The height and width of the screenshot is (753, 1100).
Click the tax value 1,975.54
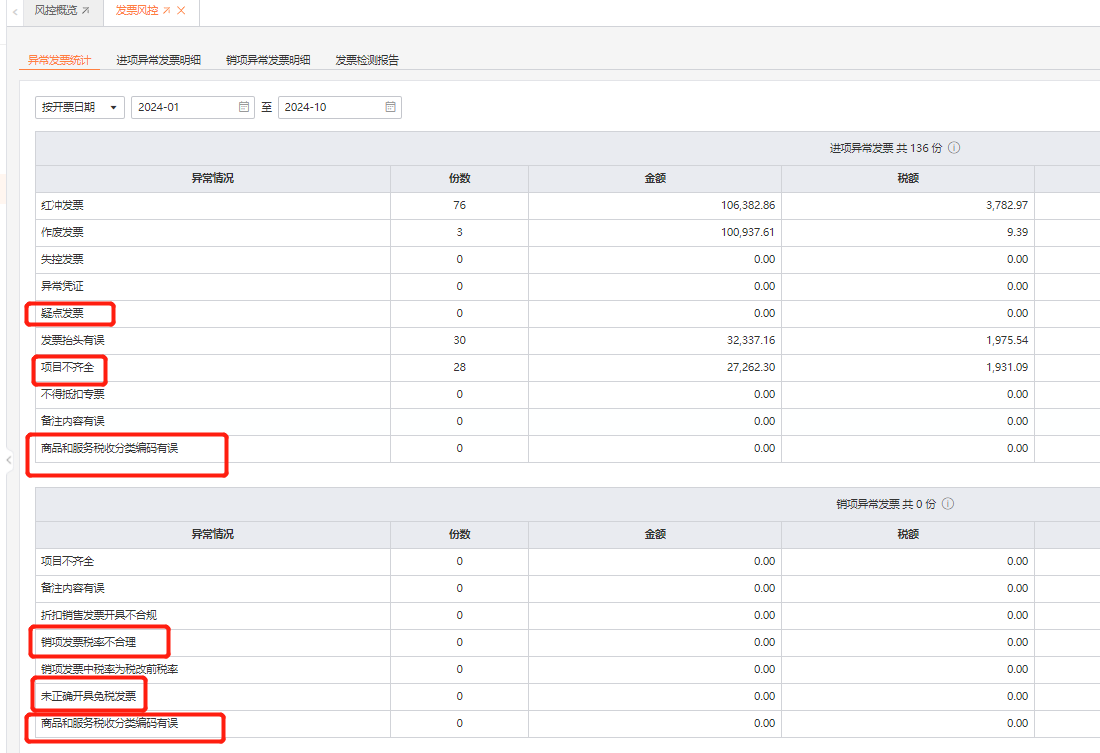click(1007, 340)
